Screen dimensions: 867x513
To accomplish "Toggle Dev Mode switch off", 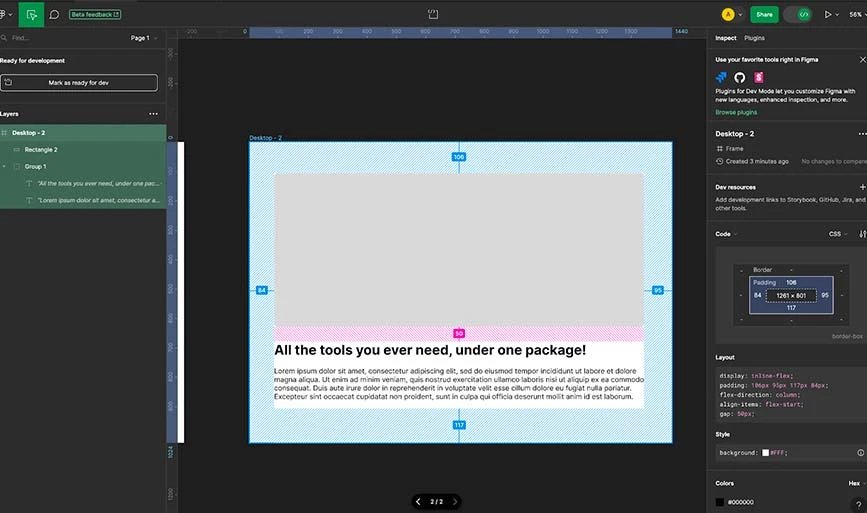I will pos(797,14).
